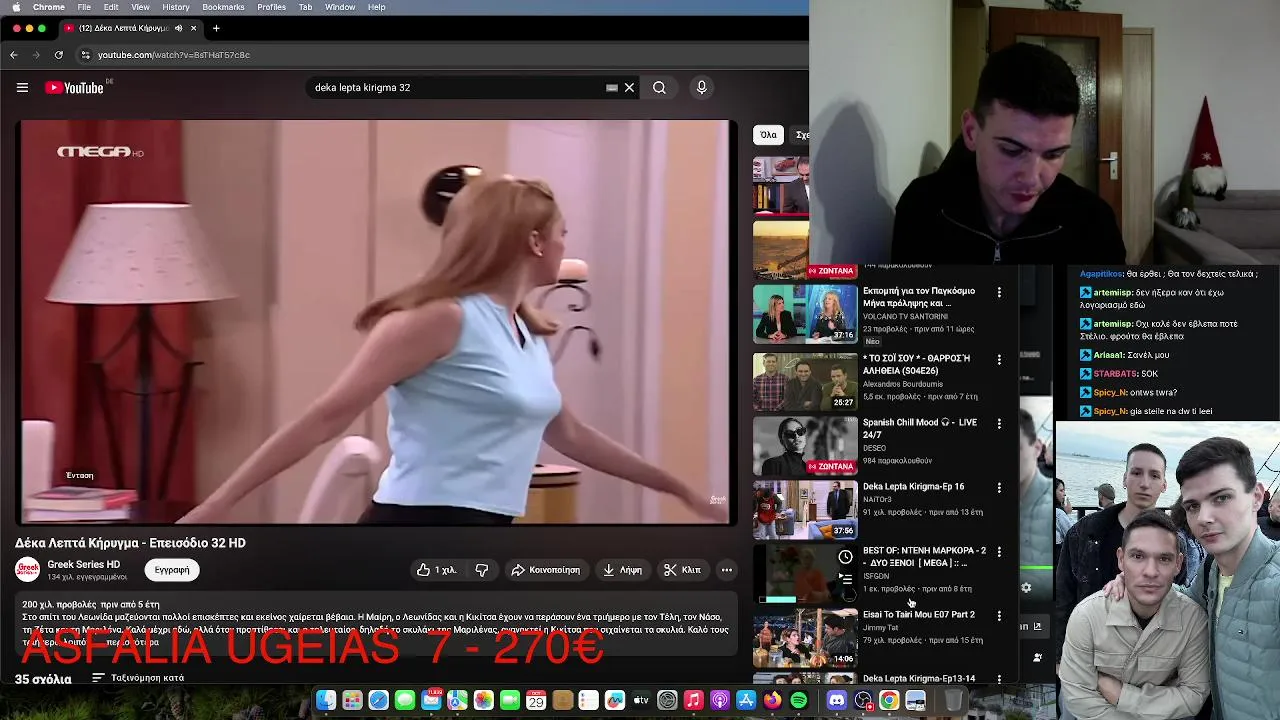This screenshot has height=720, width=1280.
Task: Open the Chrome File menu
Action: (84, 7)
